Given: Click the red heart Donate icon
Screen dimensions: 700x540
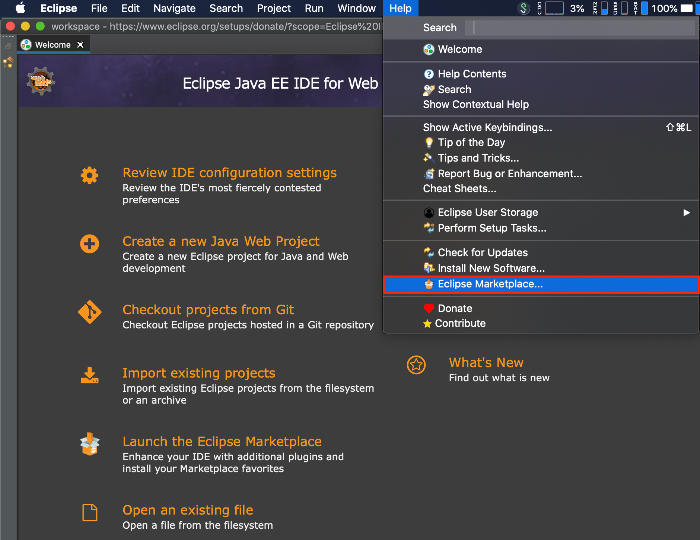Looking at the screenshot, I should tap(429, 308).
